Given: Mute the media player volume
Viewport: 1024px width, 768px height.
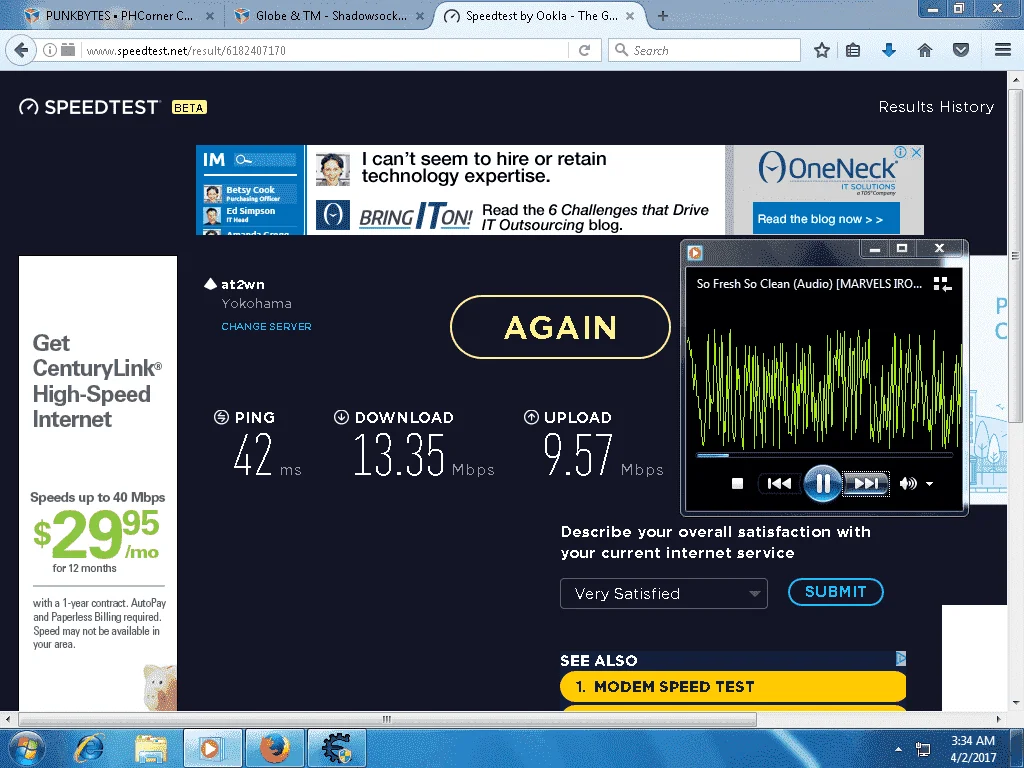Looking at the screenshot, I should pos(908,483).
